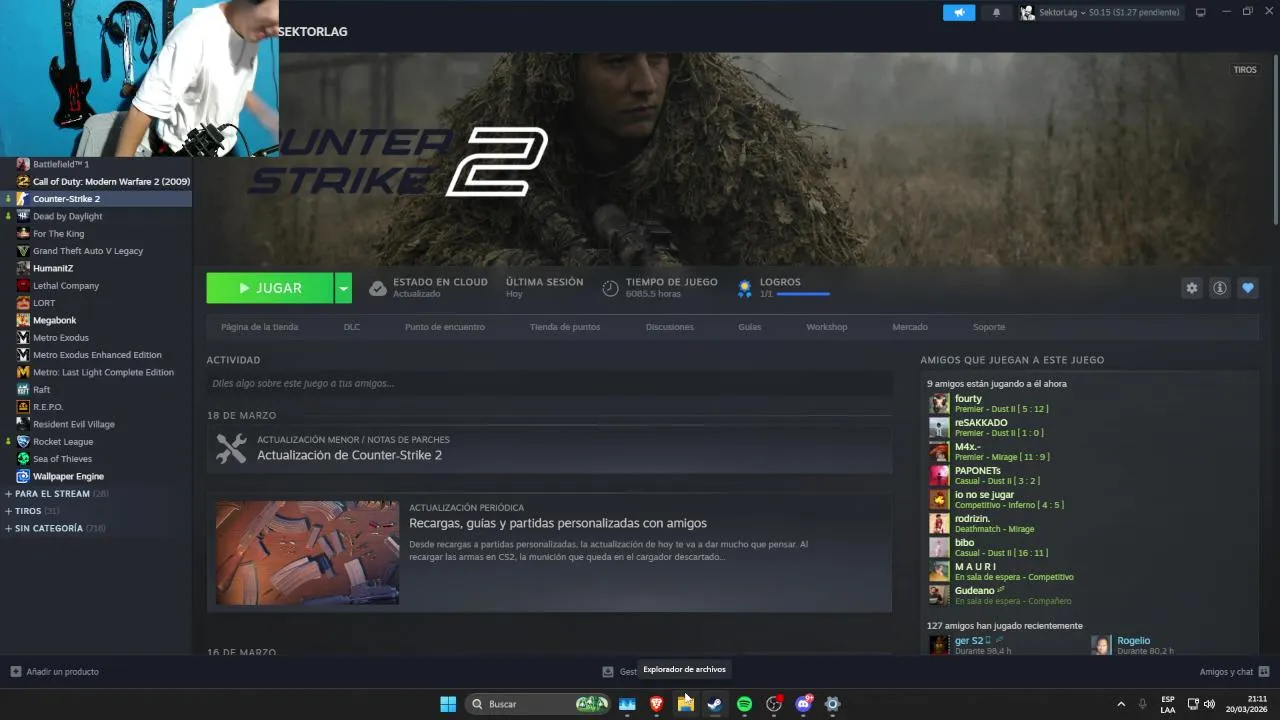
Task: Open friend PAPONETs entry
Action: 978,470
